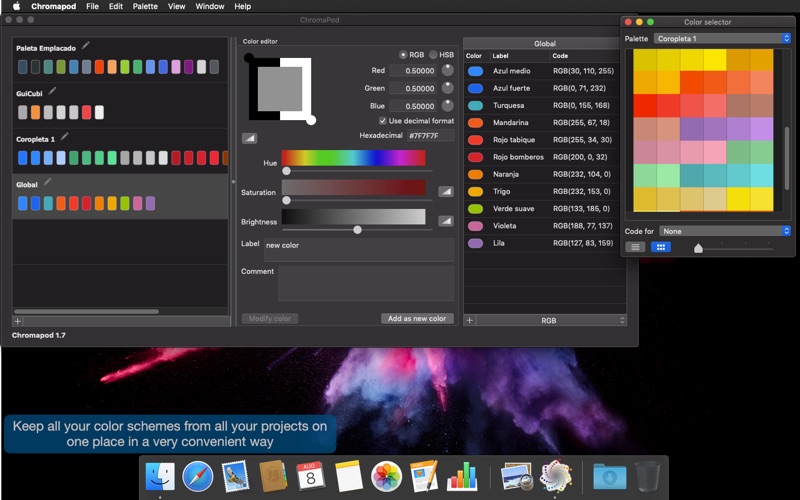Screen dimensions: 800x500
Task: Open the Window menu
Action: pyautogui.click(x=210, y=6)
